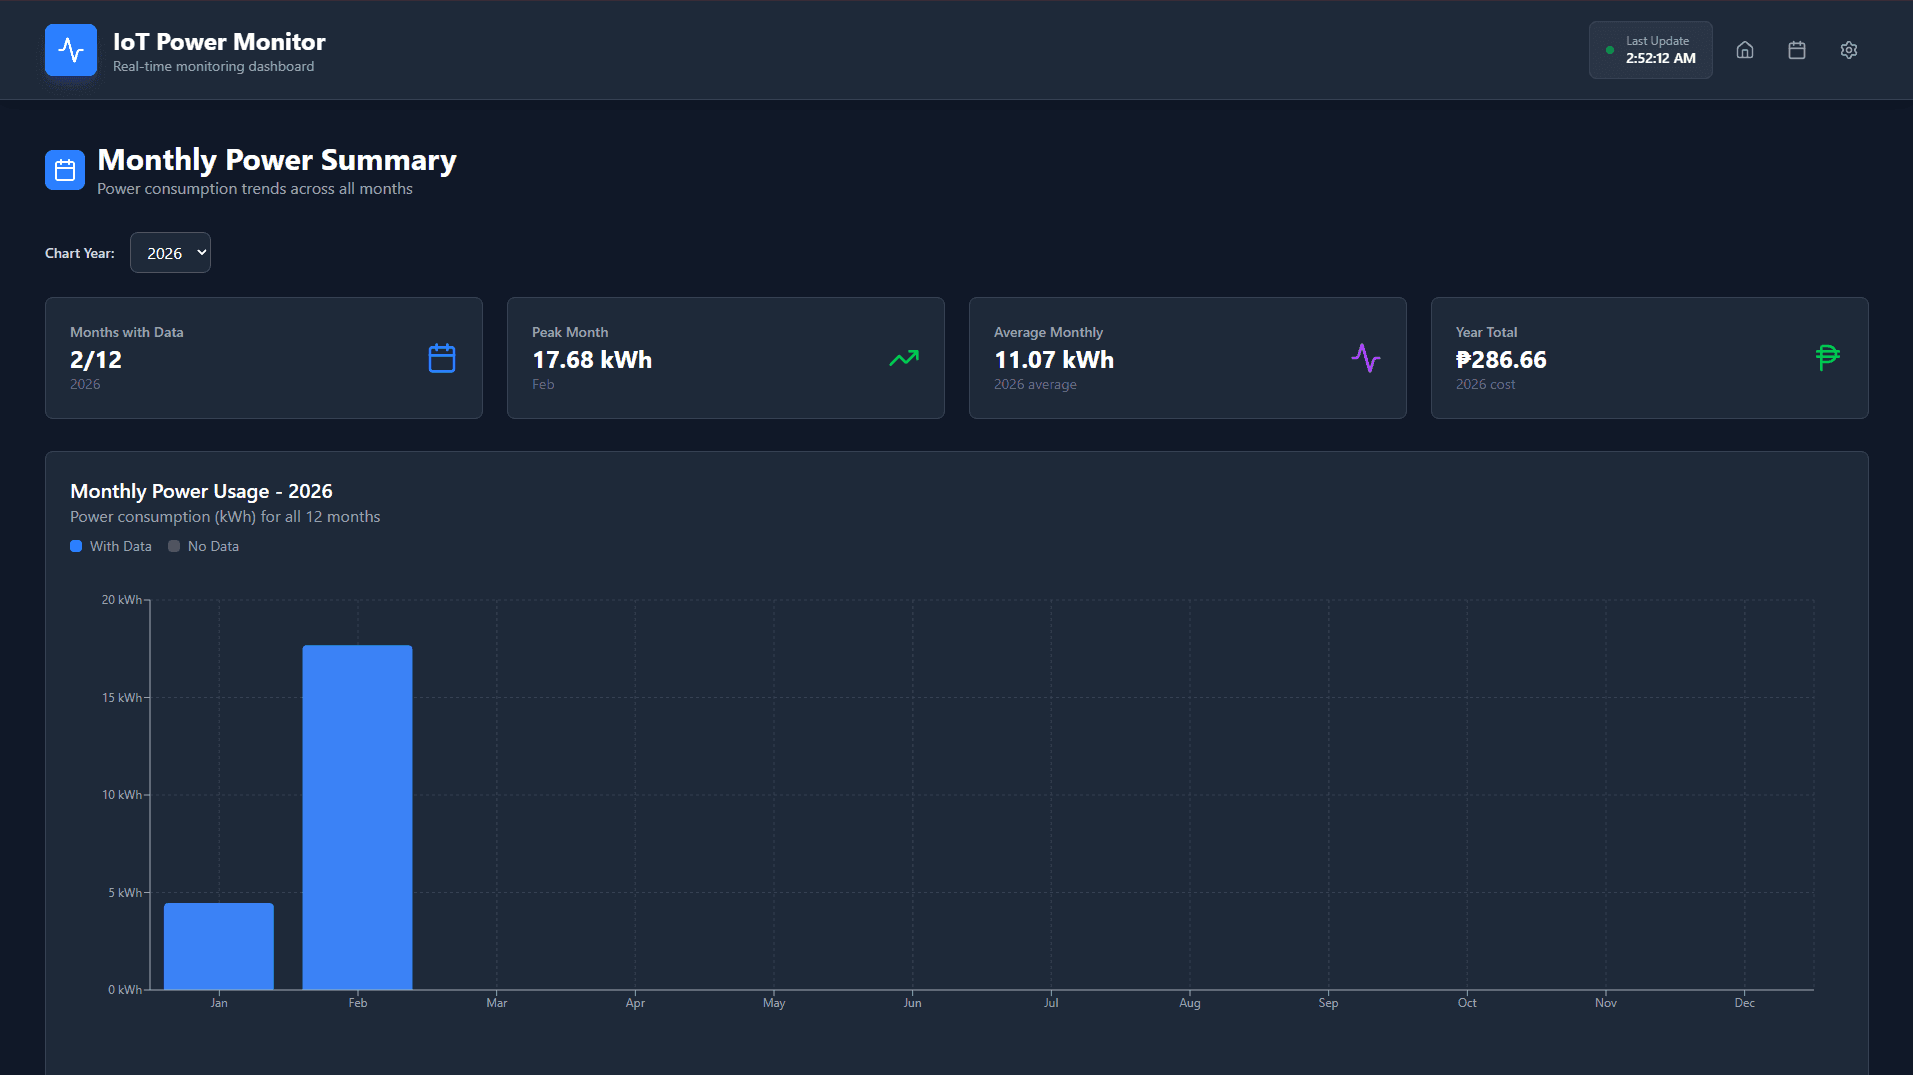The image size is (1913, 1075).
Task: Click the Dec axis label
Action: click(1745, 1003)
